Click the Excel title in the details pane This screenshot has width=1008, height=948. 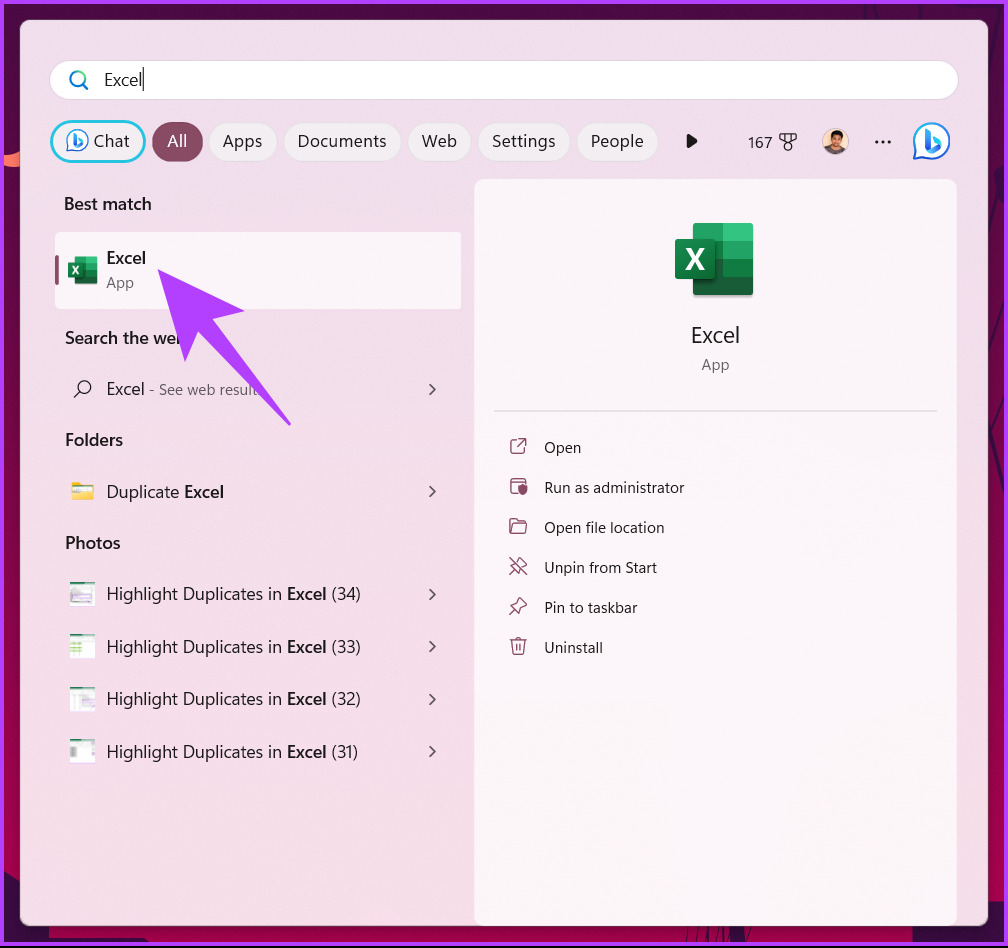(x=715, y=335)
